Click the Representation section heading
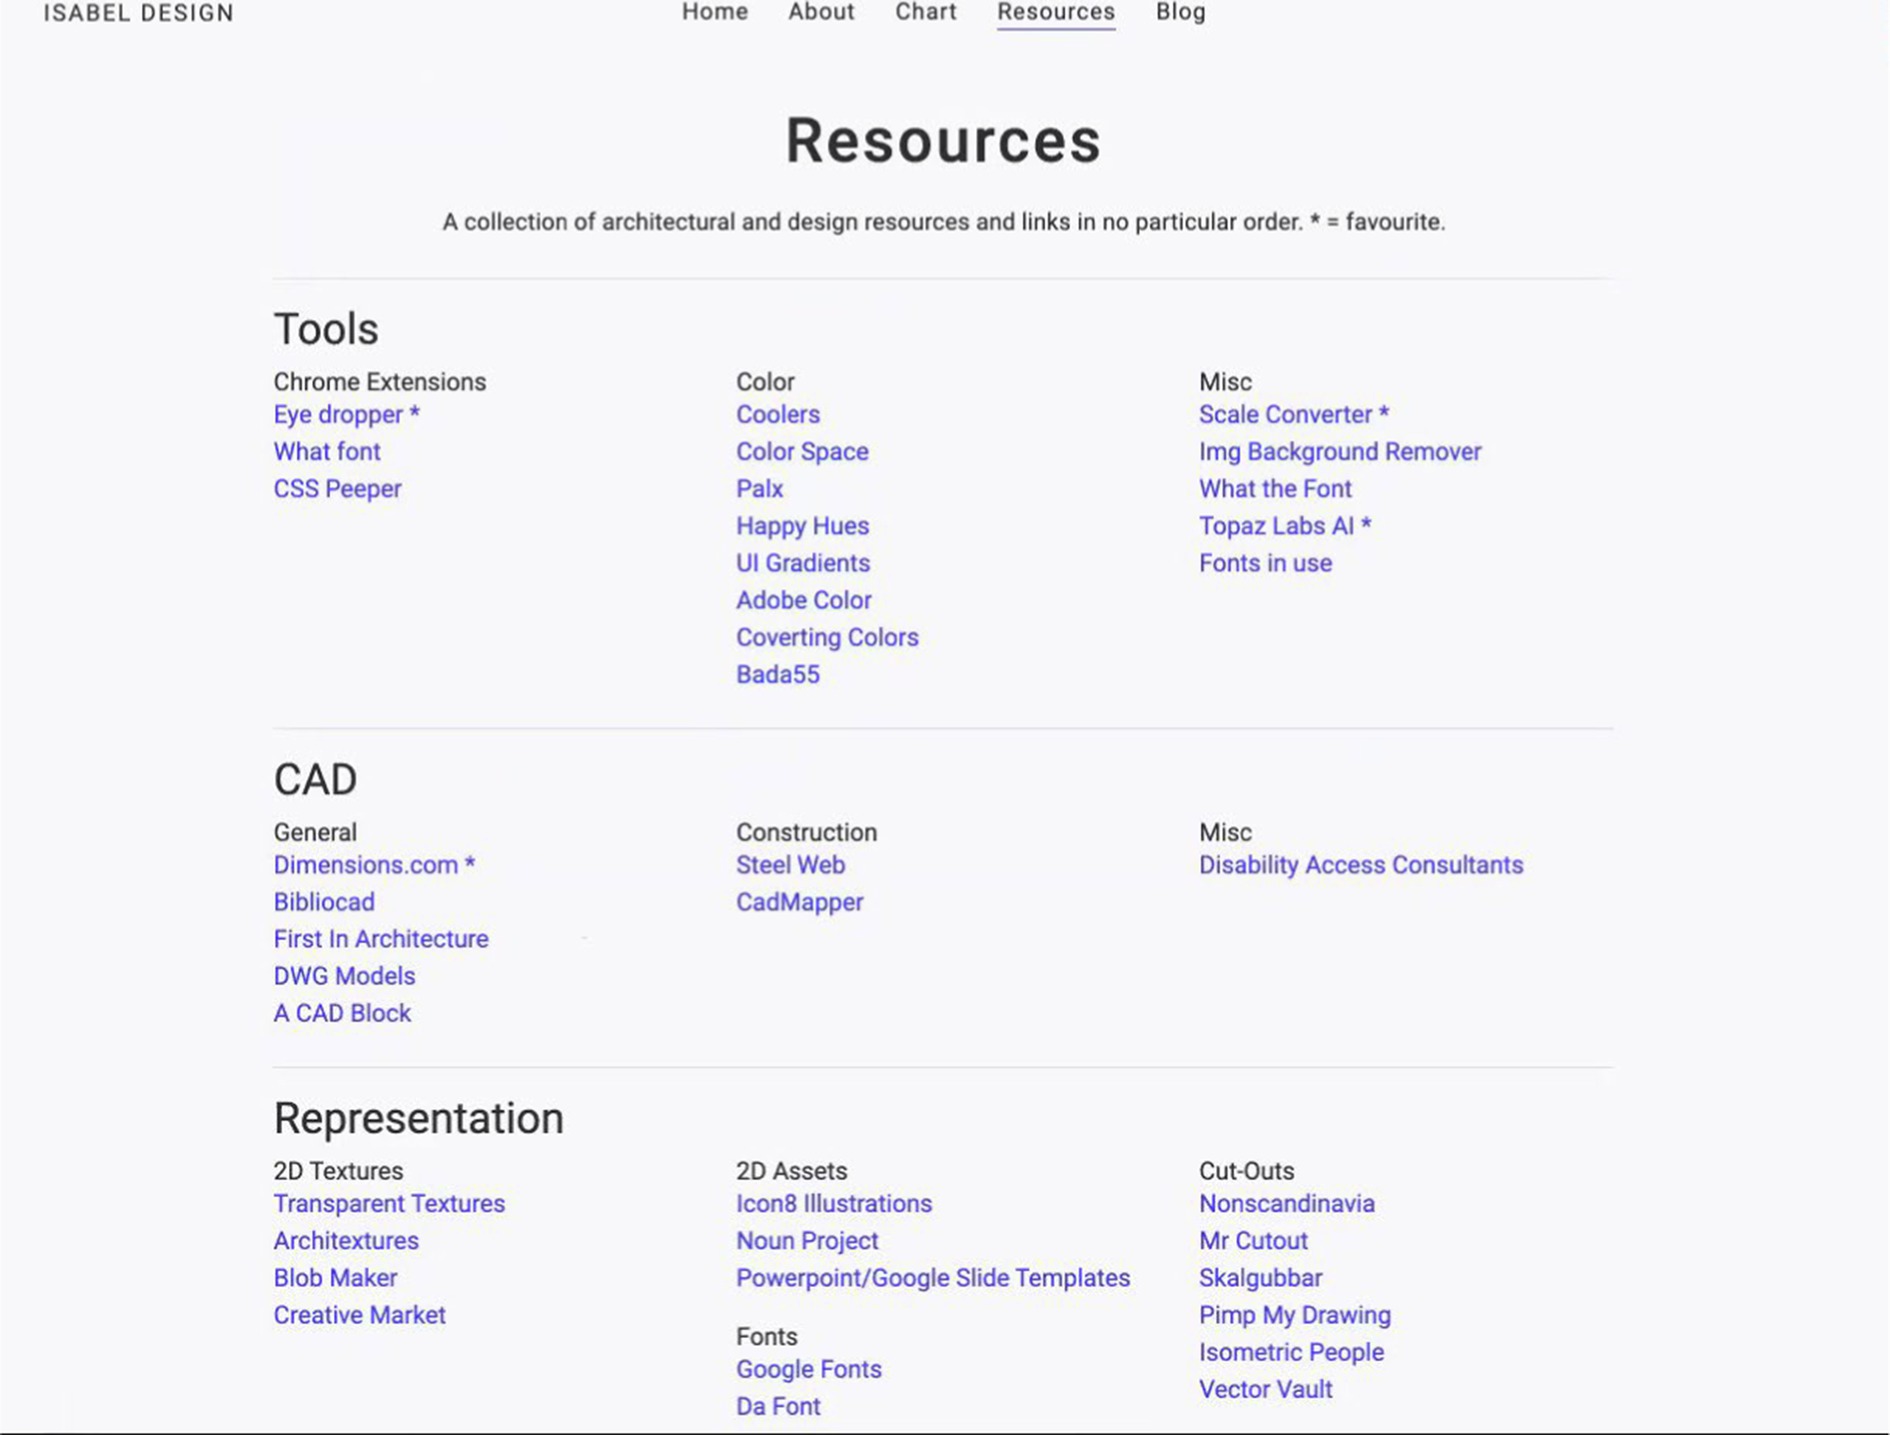The width and height of the screenshot is (1890, 1435). click(418, 1118)
